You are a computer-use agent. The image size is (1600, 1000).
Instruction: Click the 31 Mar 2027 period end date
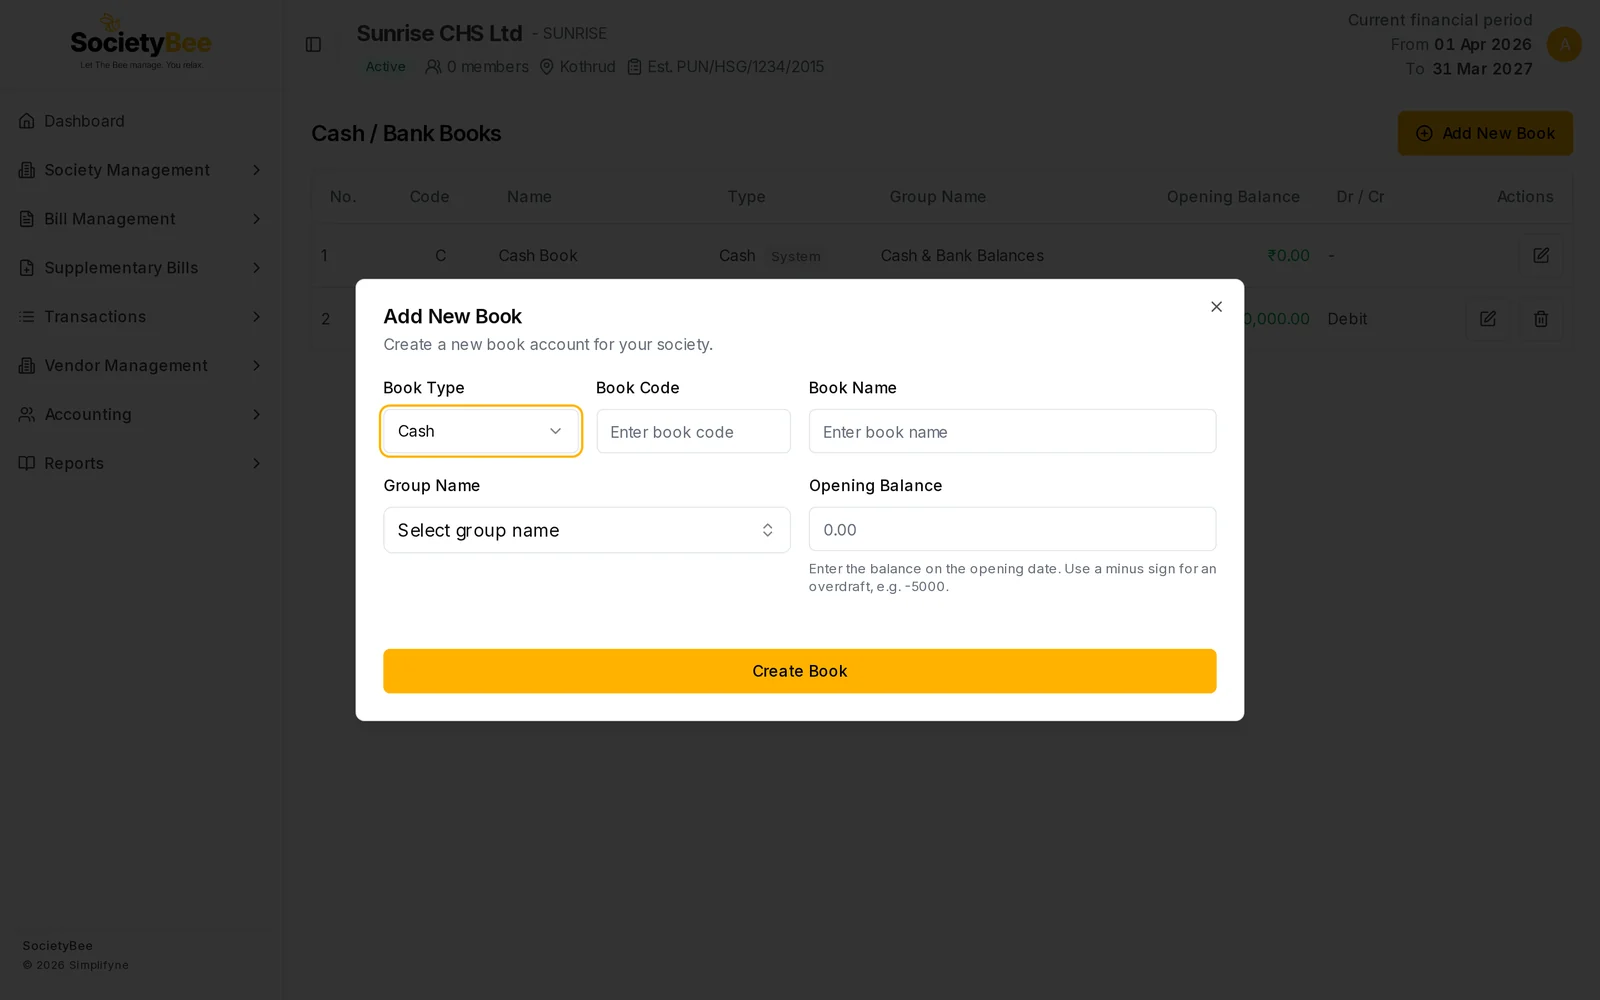[x=1482, y=69]
